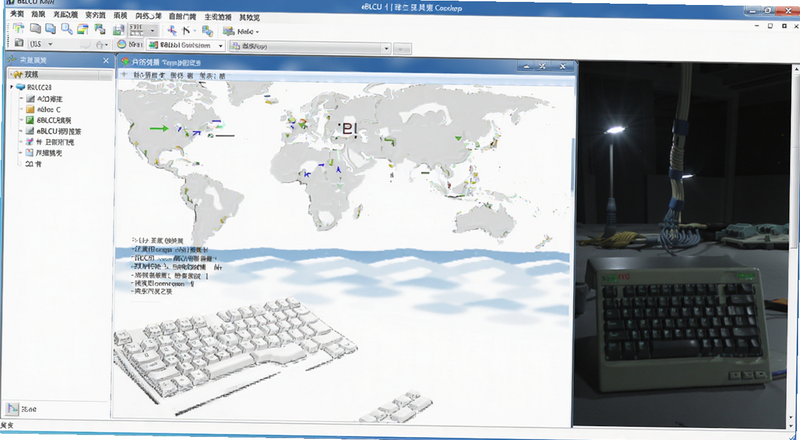Click the blue overlapping pages copy icon
The width and height of the screenshot is (800, 440).
[51, 29]
